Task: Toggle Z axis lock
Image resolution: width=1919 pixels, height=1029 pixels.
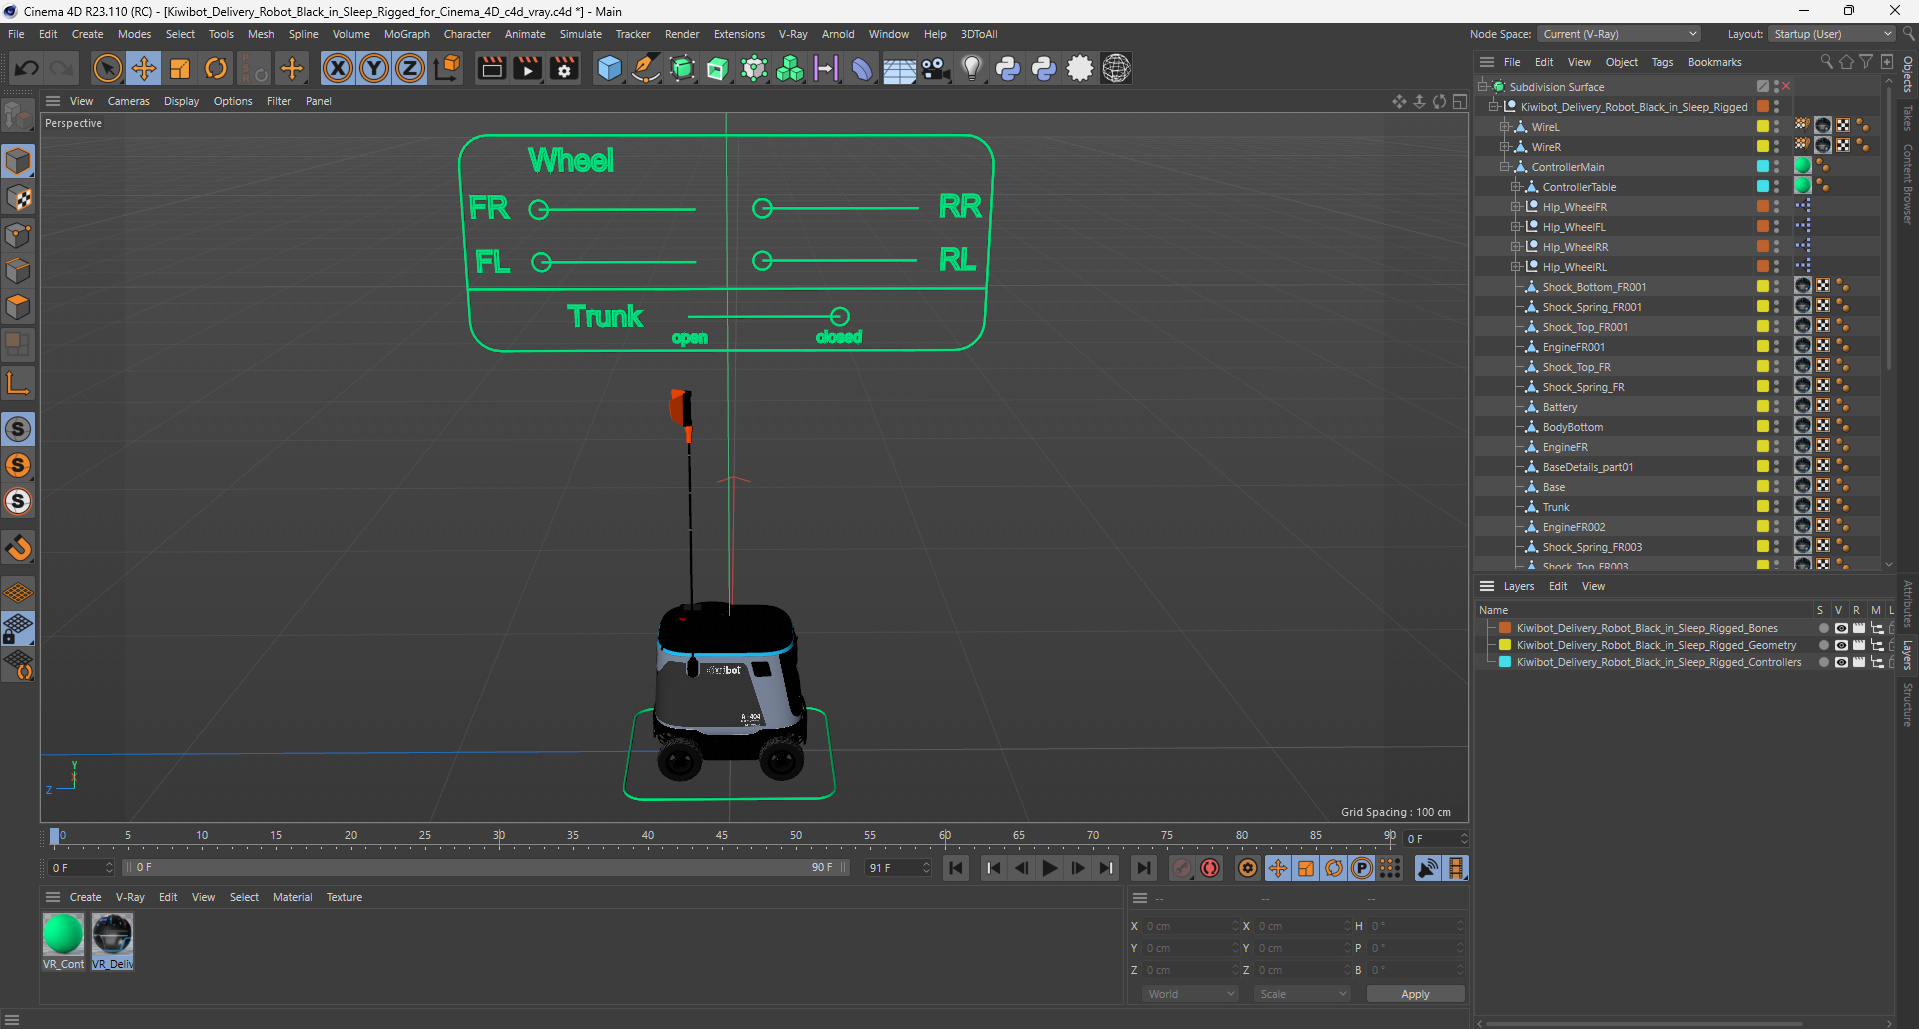Action: click(410, 68)
